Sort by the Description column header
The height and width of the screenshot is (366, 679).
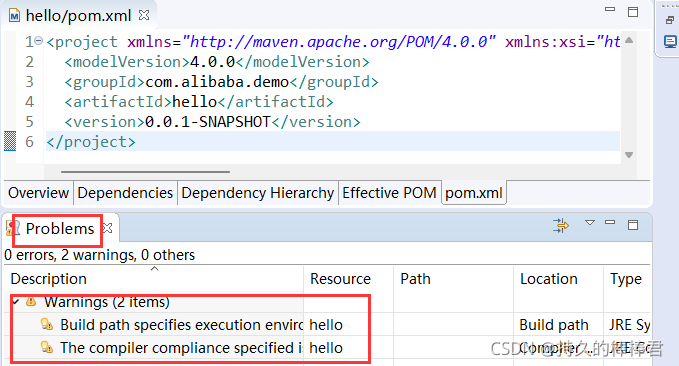click(154, 279)
